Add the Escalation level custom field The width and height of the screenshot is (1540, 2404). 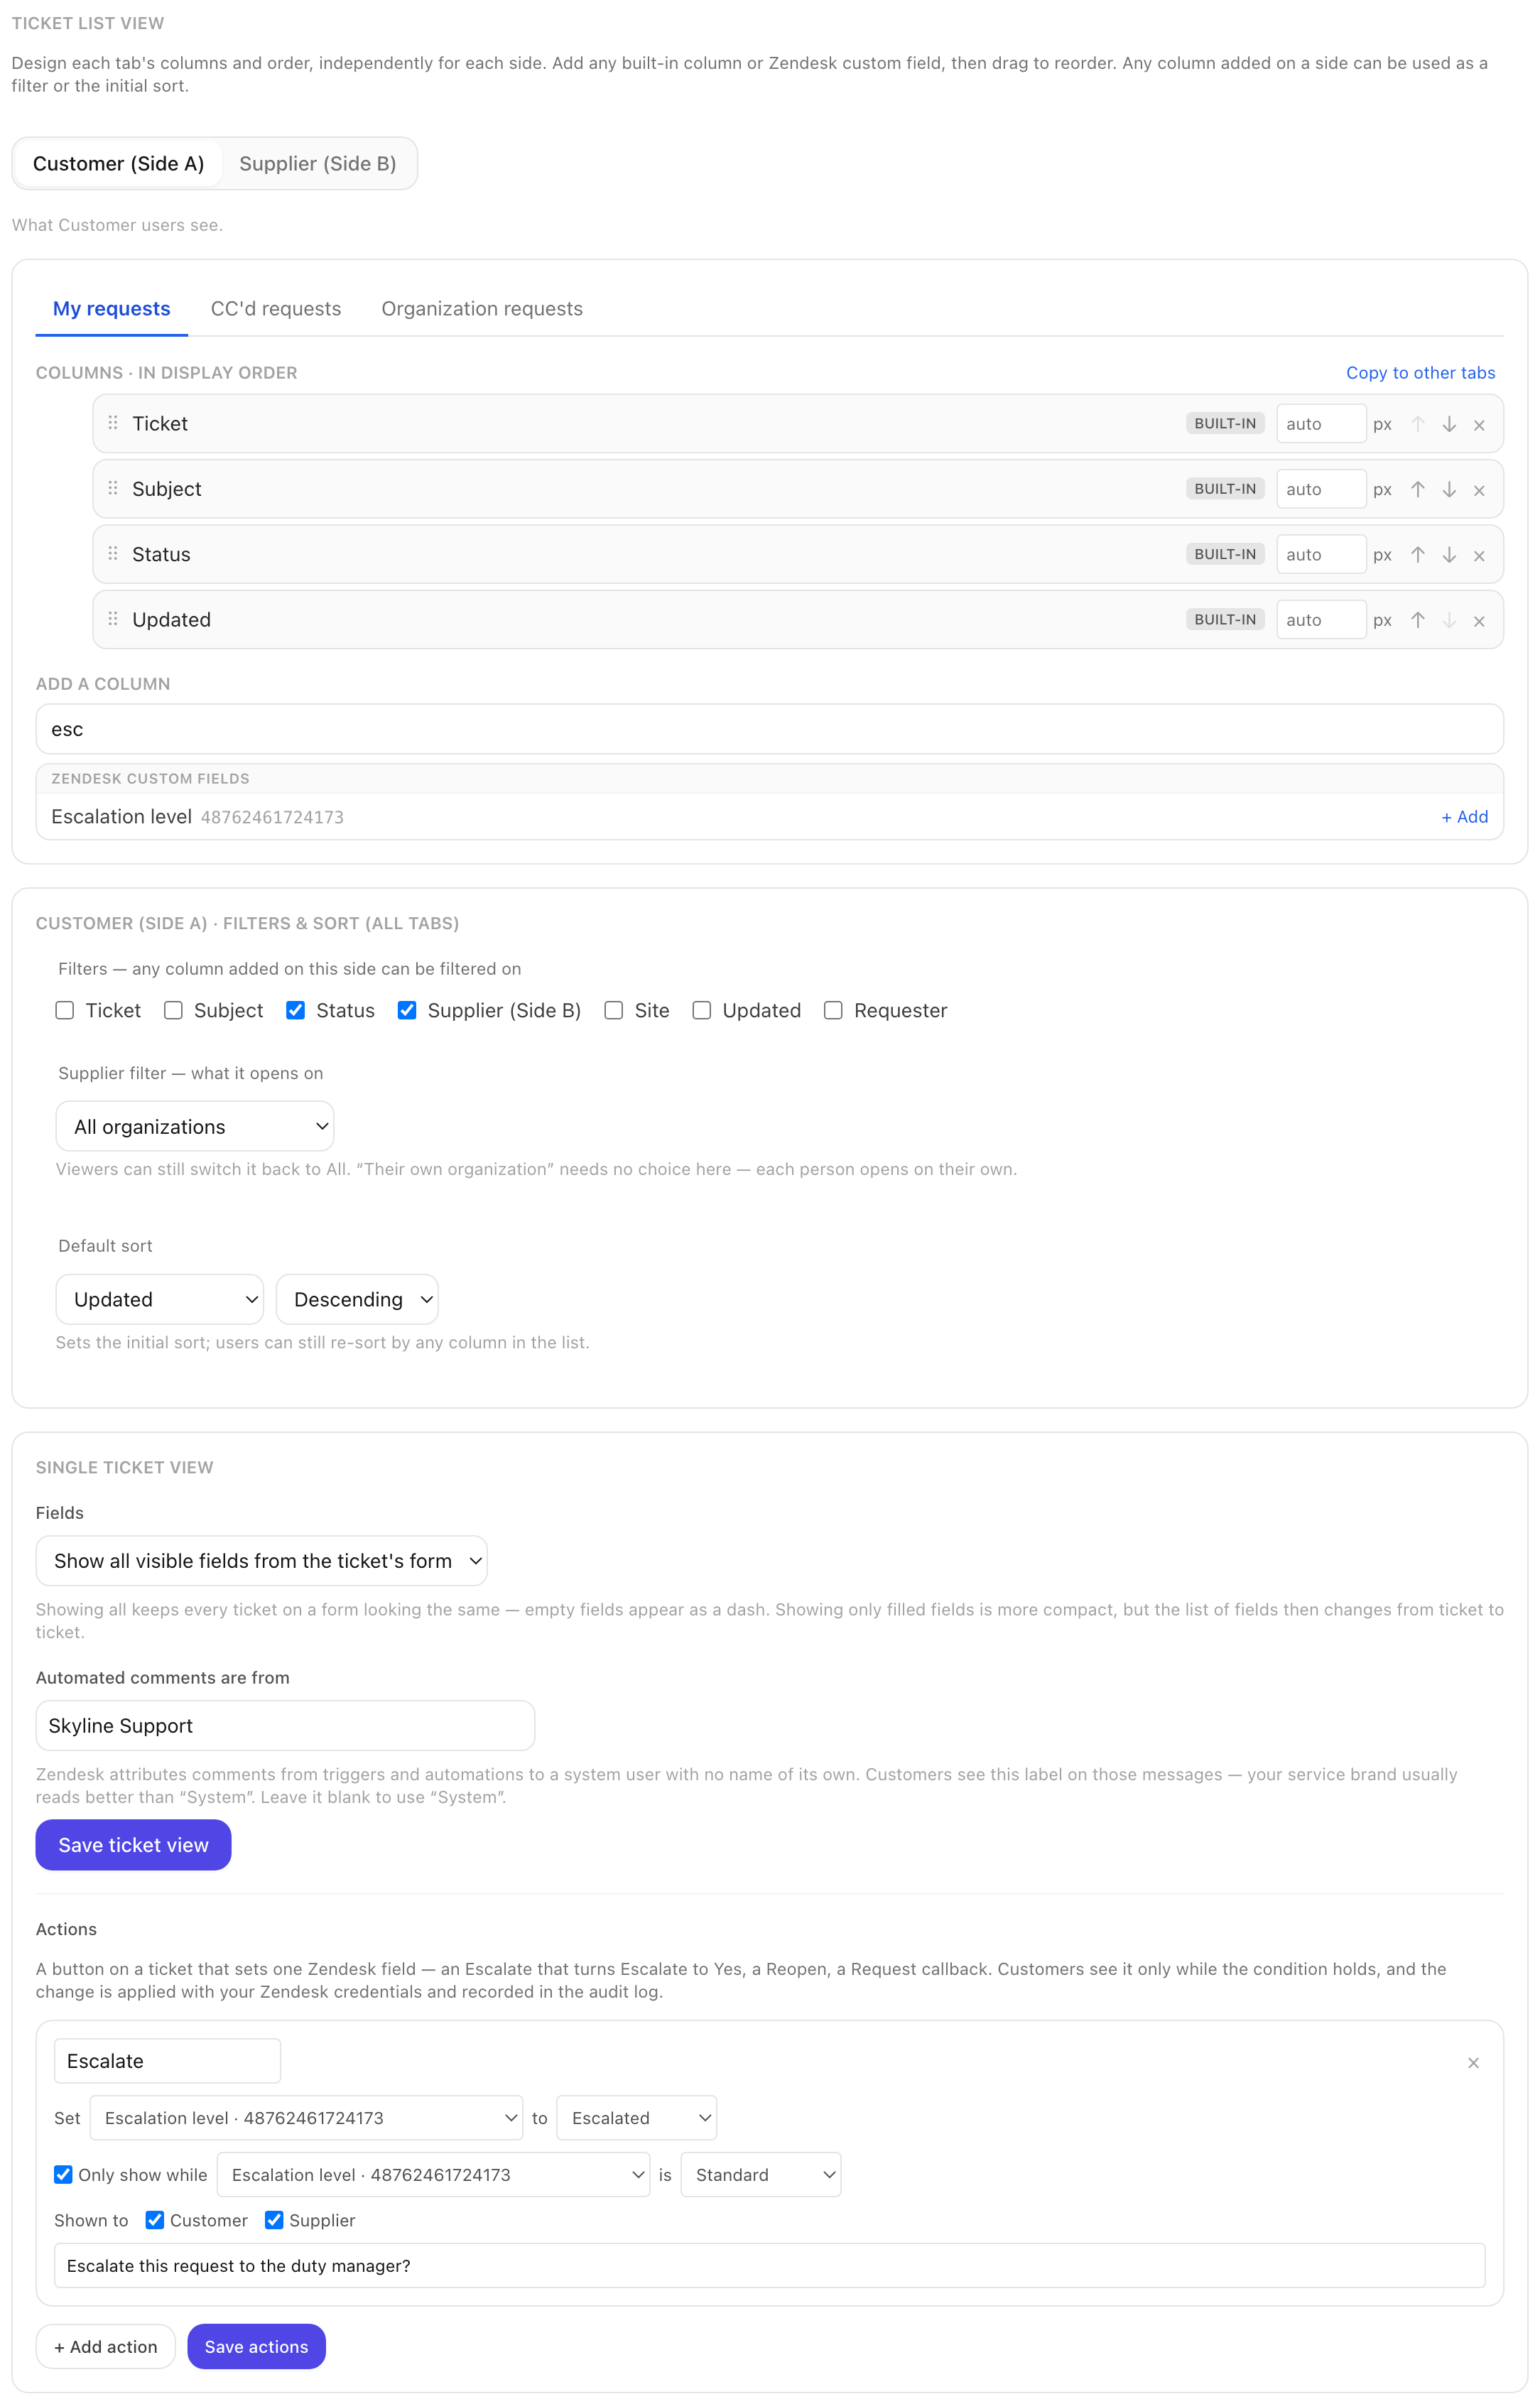tap(1464, 817)
